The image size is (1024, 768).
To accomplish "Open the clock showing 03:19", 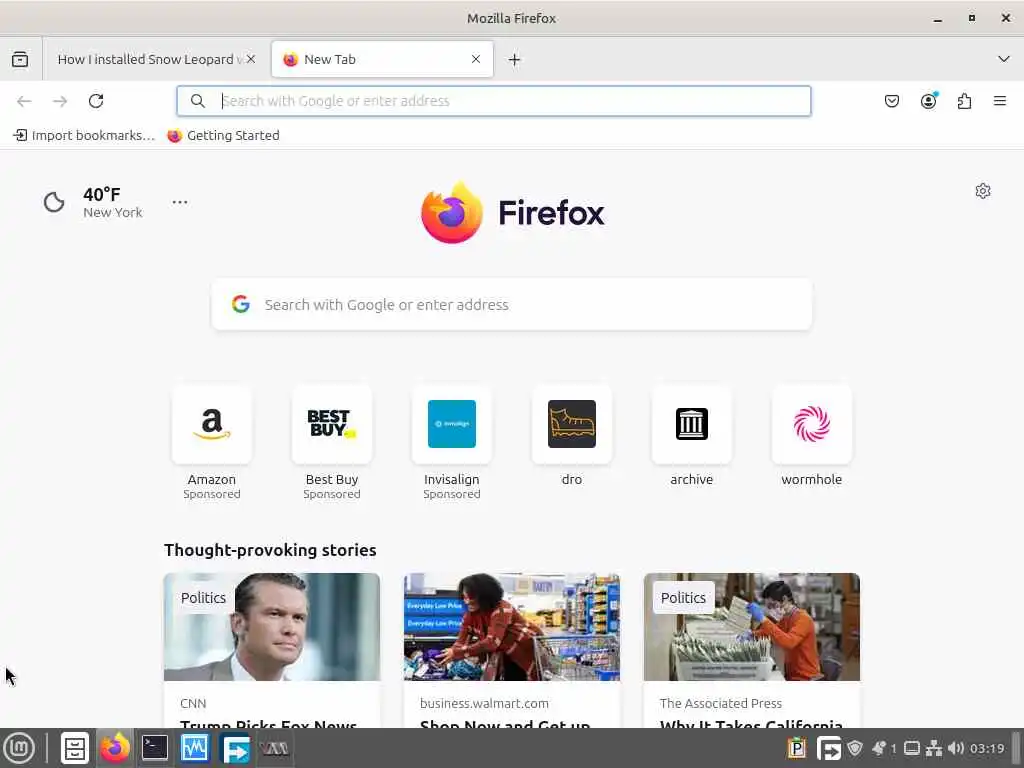I will [987, 748].
